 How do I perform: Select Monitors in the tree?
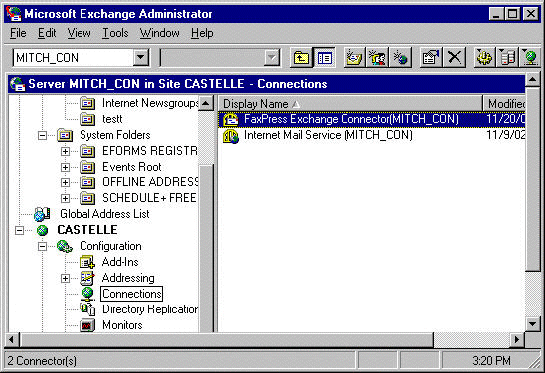pos(122,325)
